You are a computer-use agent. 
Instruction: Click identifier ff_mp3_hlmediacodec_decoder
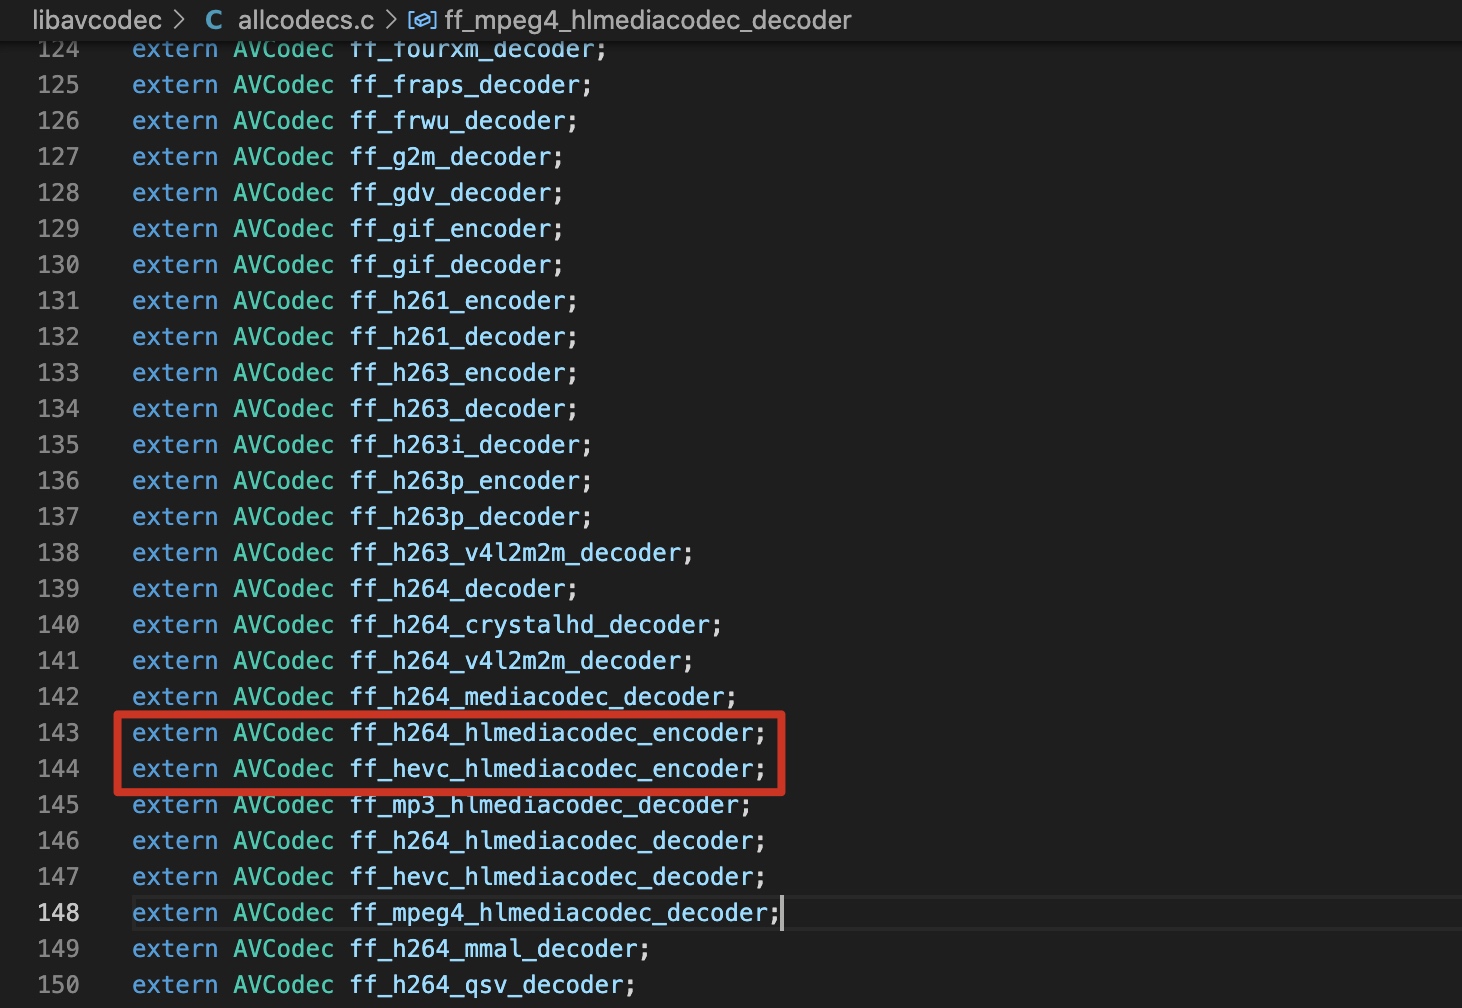coord(545,805)
